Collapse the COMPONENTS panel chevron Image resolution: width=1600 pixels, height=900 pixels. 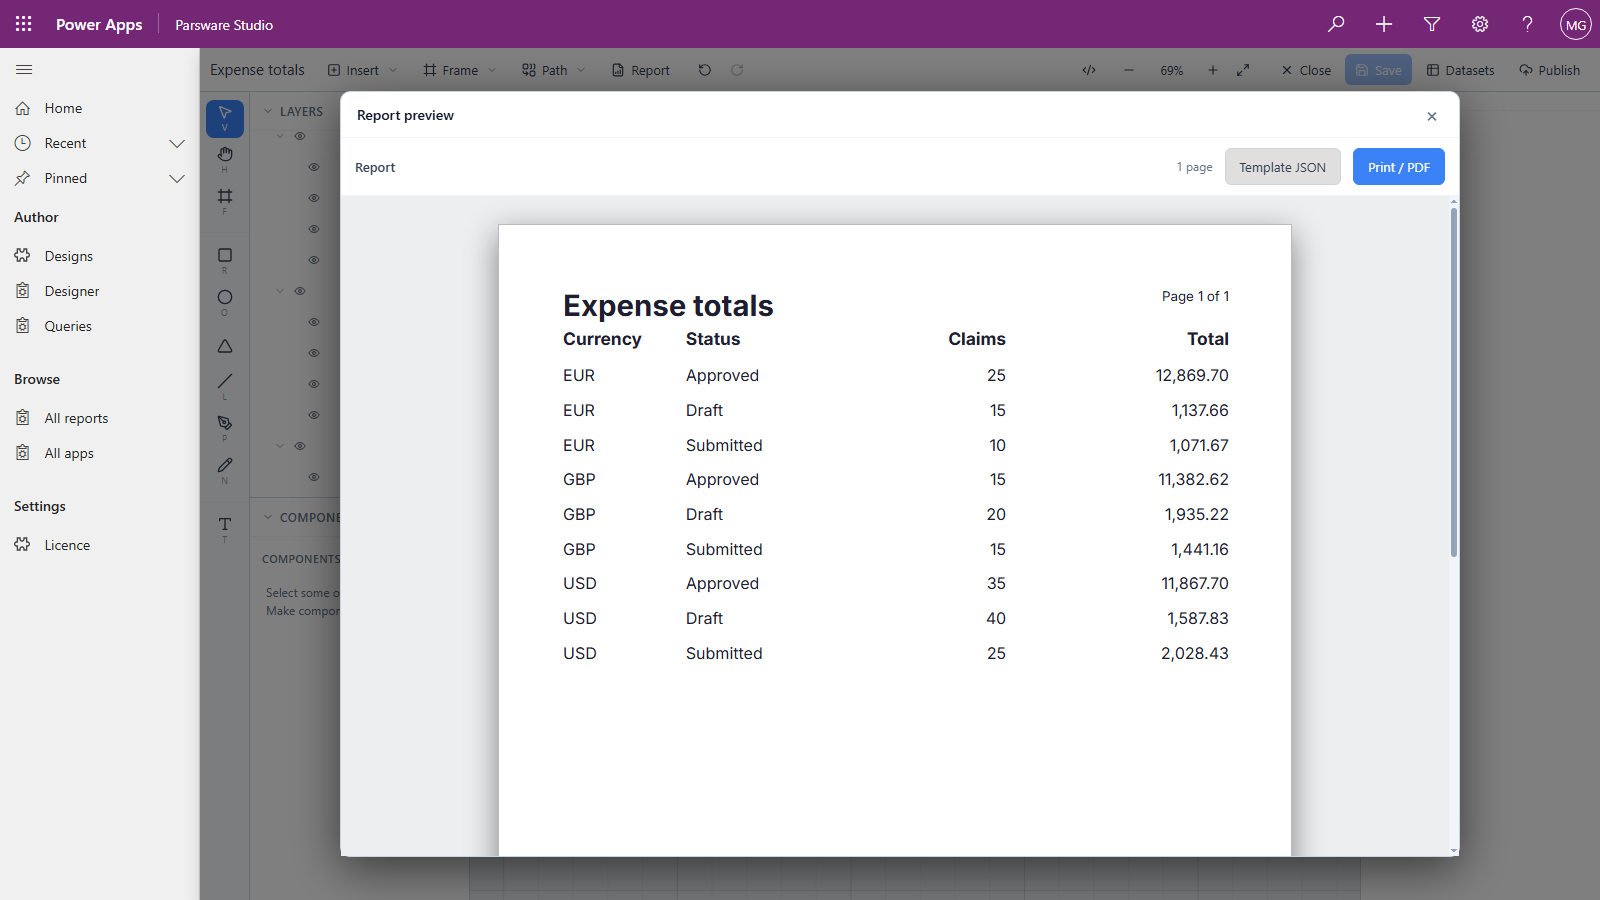tap(268, 517)
